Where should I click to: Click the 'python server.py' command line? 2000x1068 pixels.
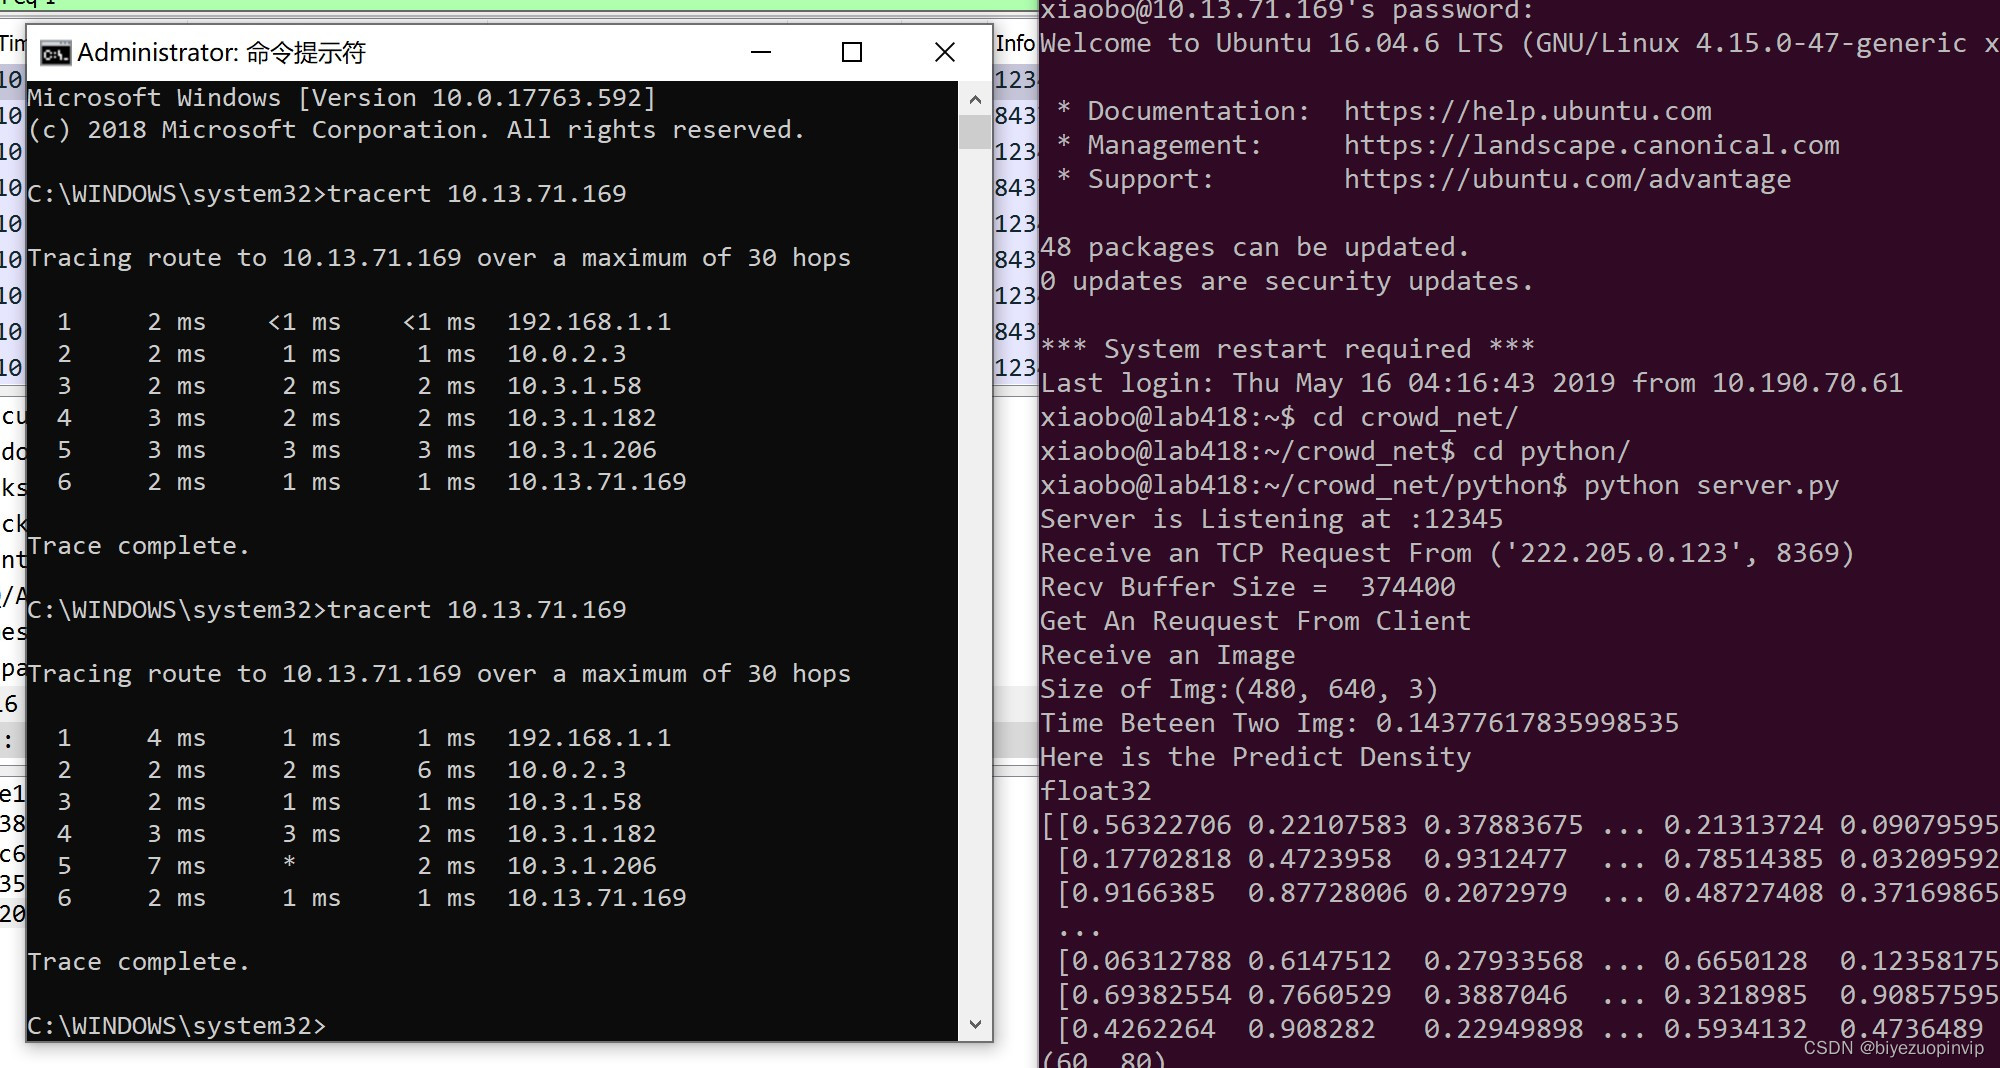1439,485
